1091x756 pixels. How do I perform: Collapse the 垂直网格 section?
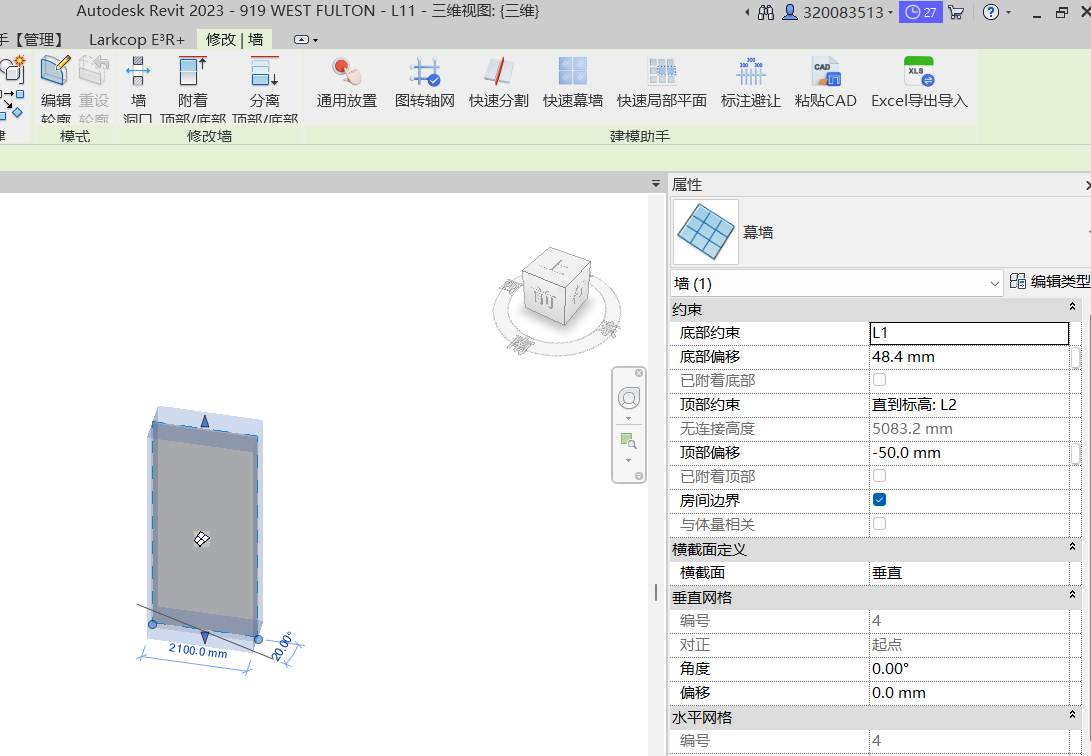pos(1072,596)
